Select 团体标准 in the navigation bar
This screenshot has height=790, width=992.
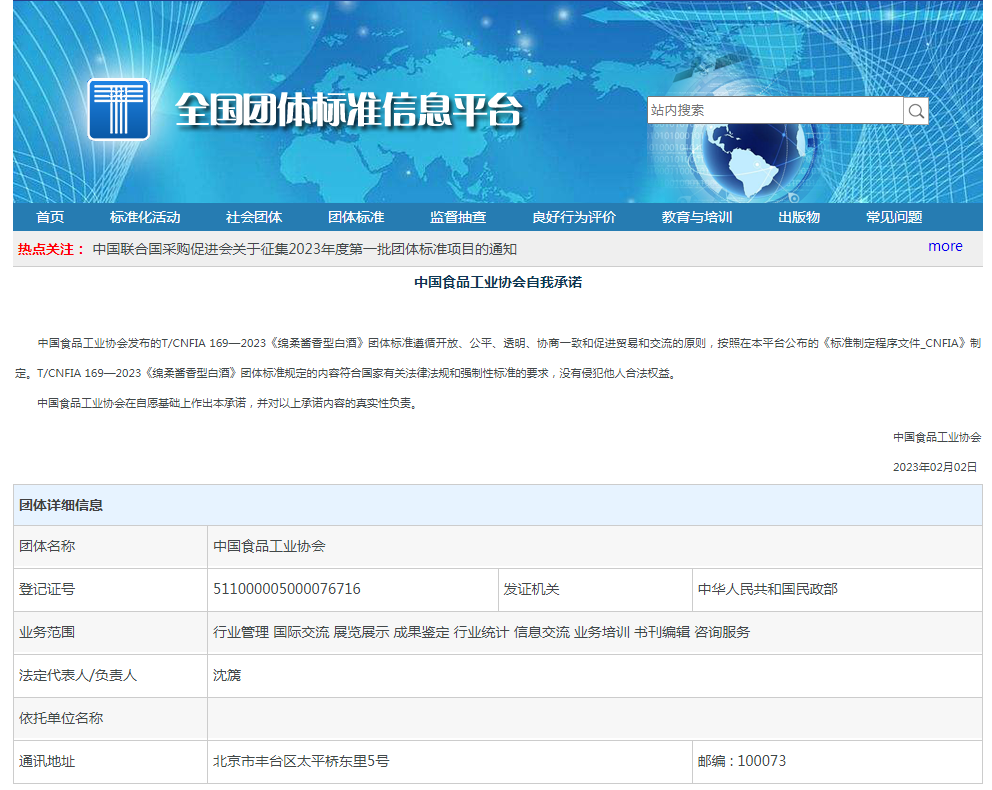(356, 217)
